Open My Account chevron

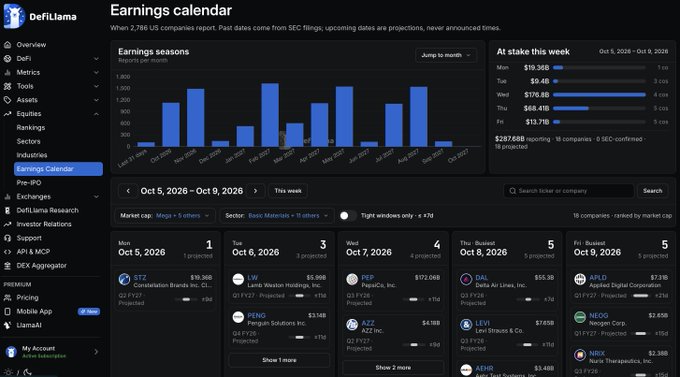point(96,352)
